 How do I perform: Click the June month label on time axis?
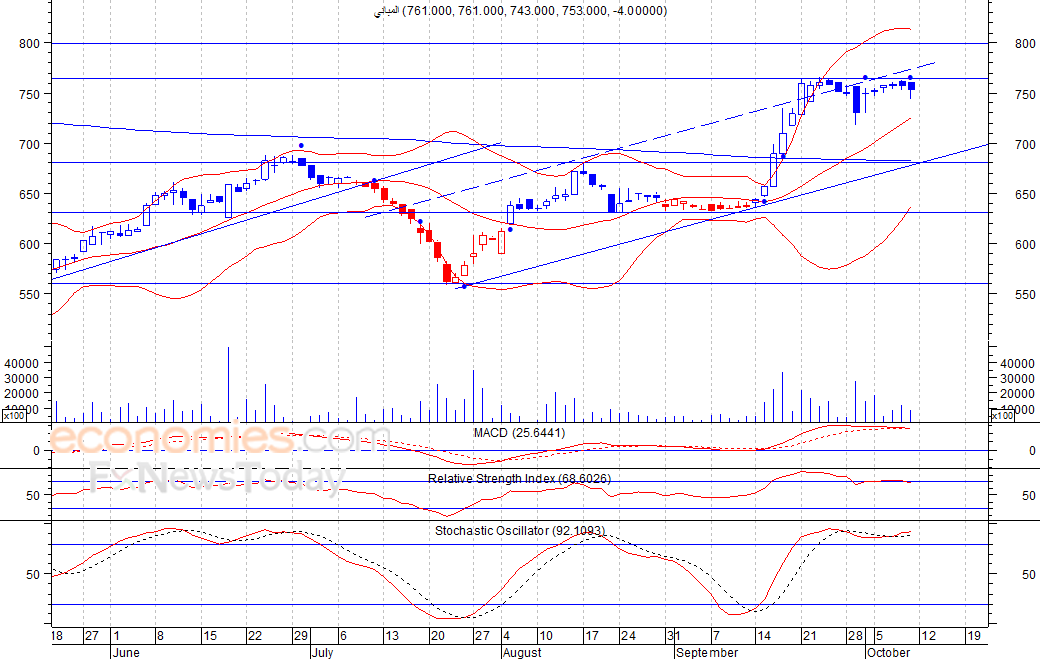coord(129,652)
